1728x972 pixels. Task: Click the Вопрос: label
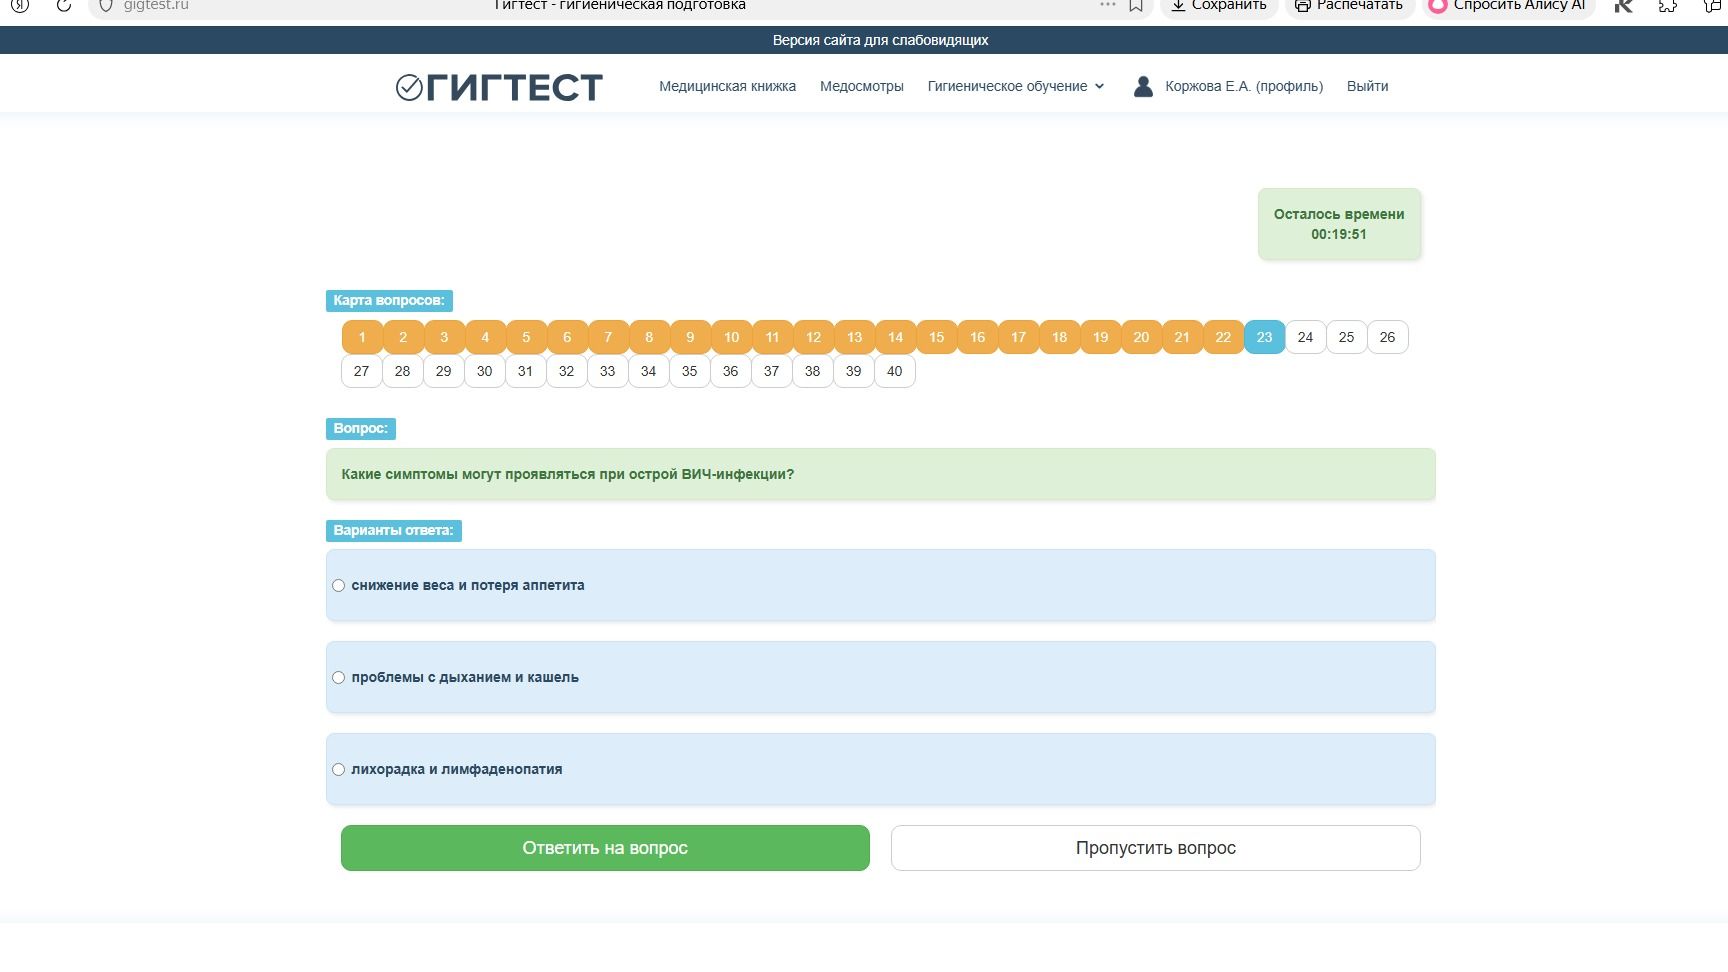pyautogui.click(x=360, y=429)
